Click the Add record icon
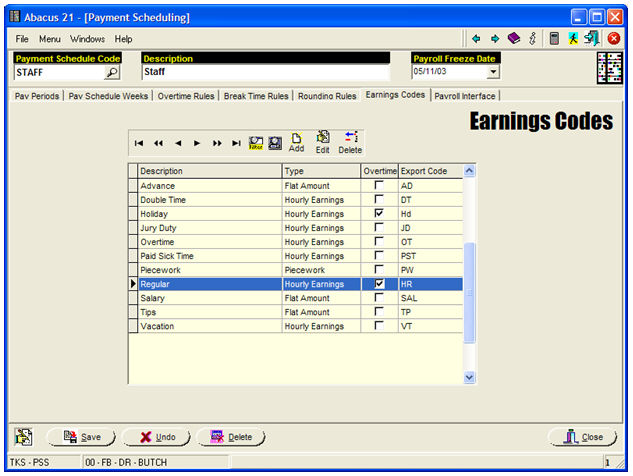The height and width of the screenshot is (476, 633). click(x=296, y=142)
